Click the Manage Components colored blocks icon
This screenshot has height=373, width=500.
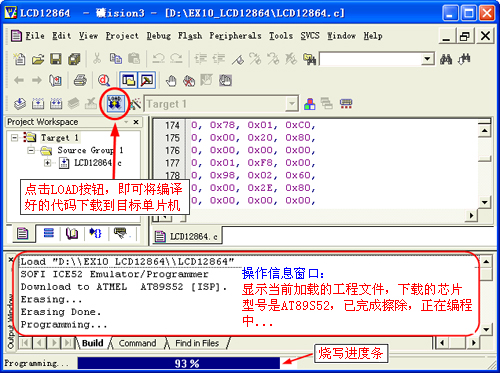[x=310, y=104]
